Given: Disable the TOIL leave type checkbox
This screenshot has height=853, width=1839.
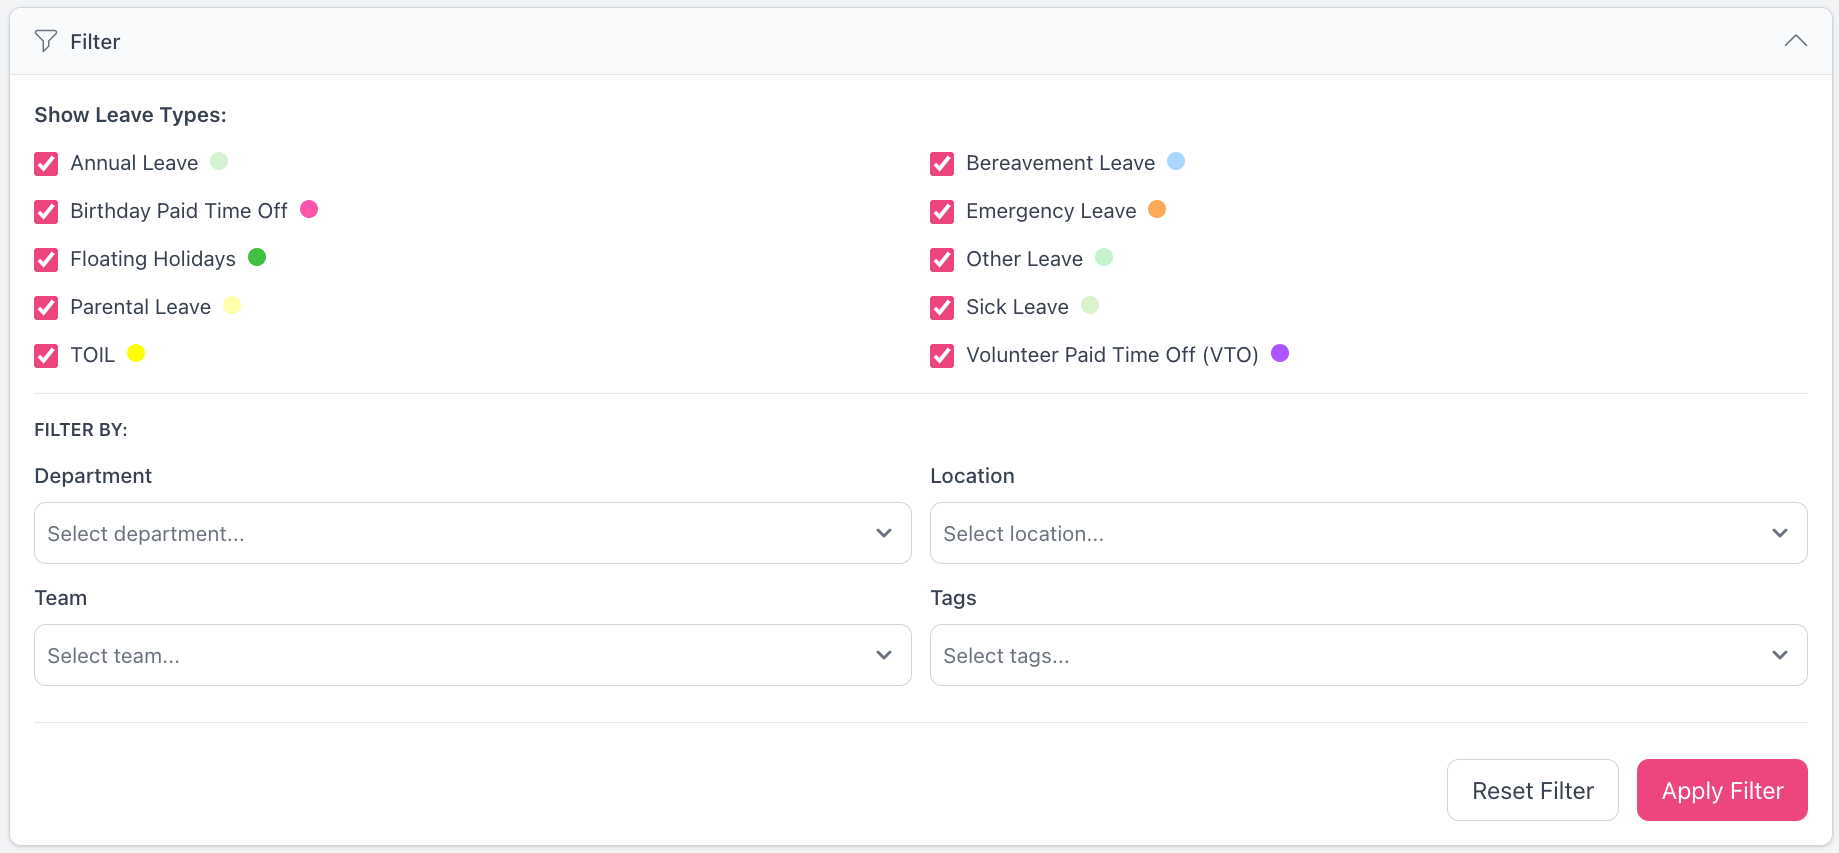Looking at the screenshot, I should tap(46, 355).
